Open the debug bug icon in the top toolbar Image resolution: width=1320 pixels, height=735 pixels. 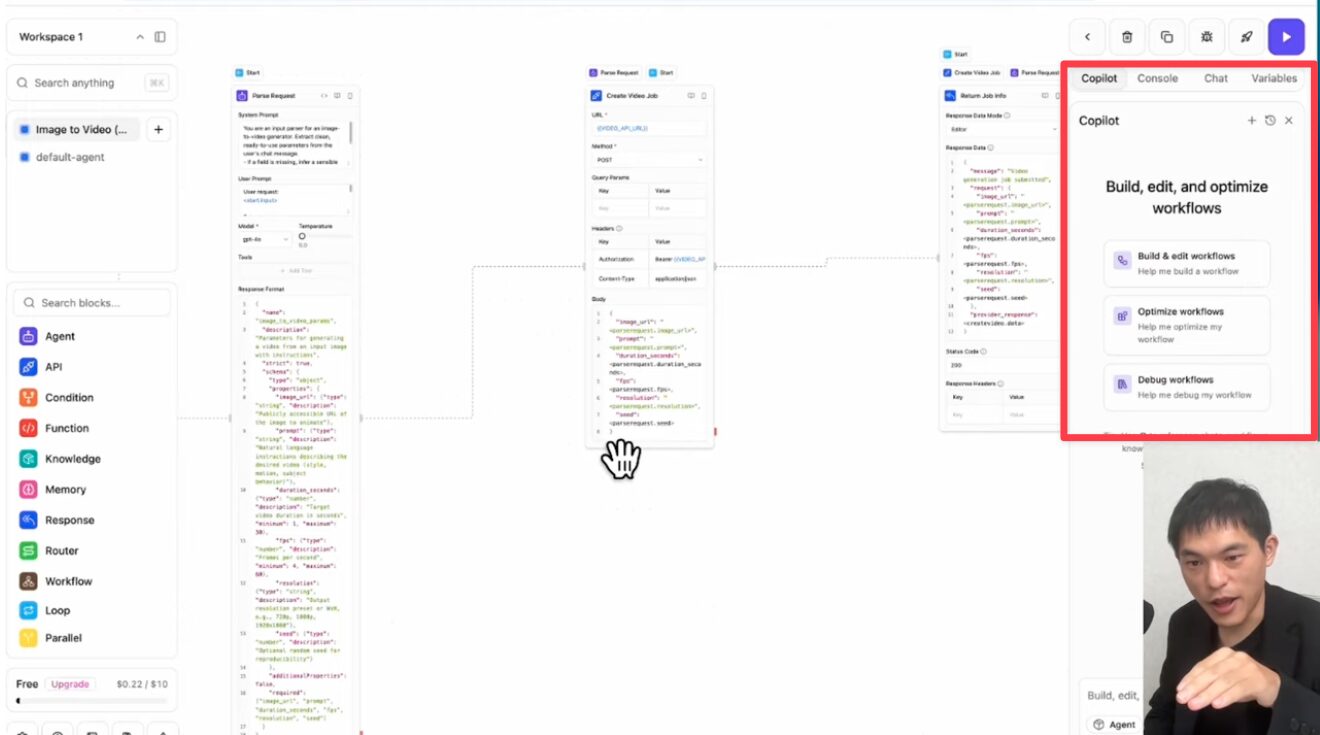pos(1207,37)
